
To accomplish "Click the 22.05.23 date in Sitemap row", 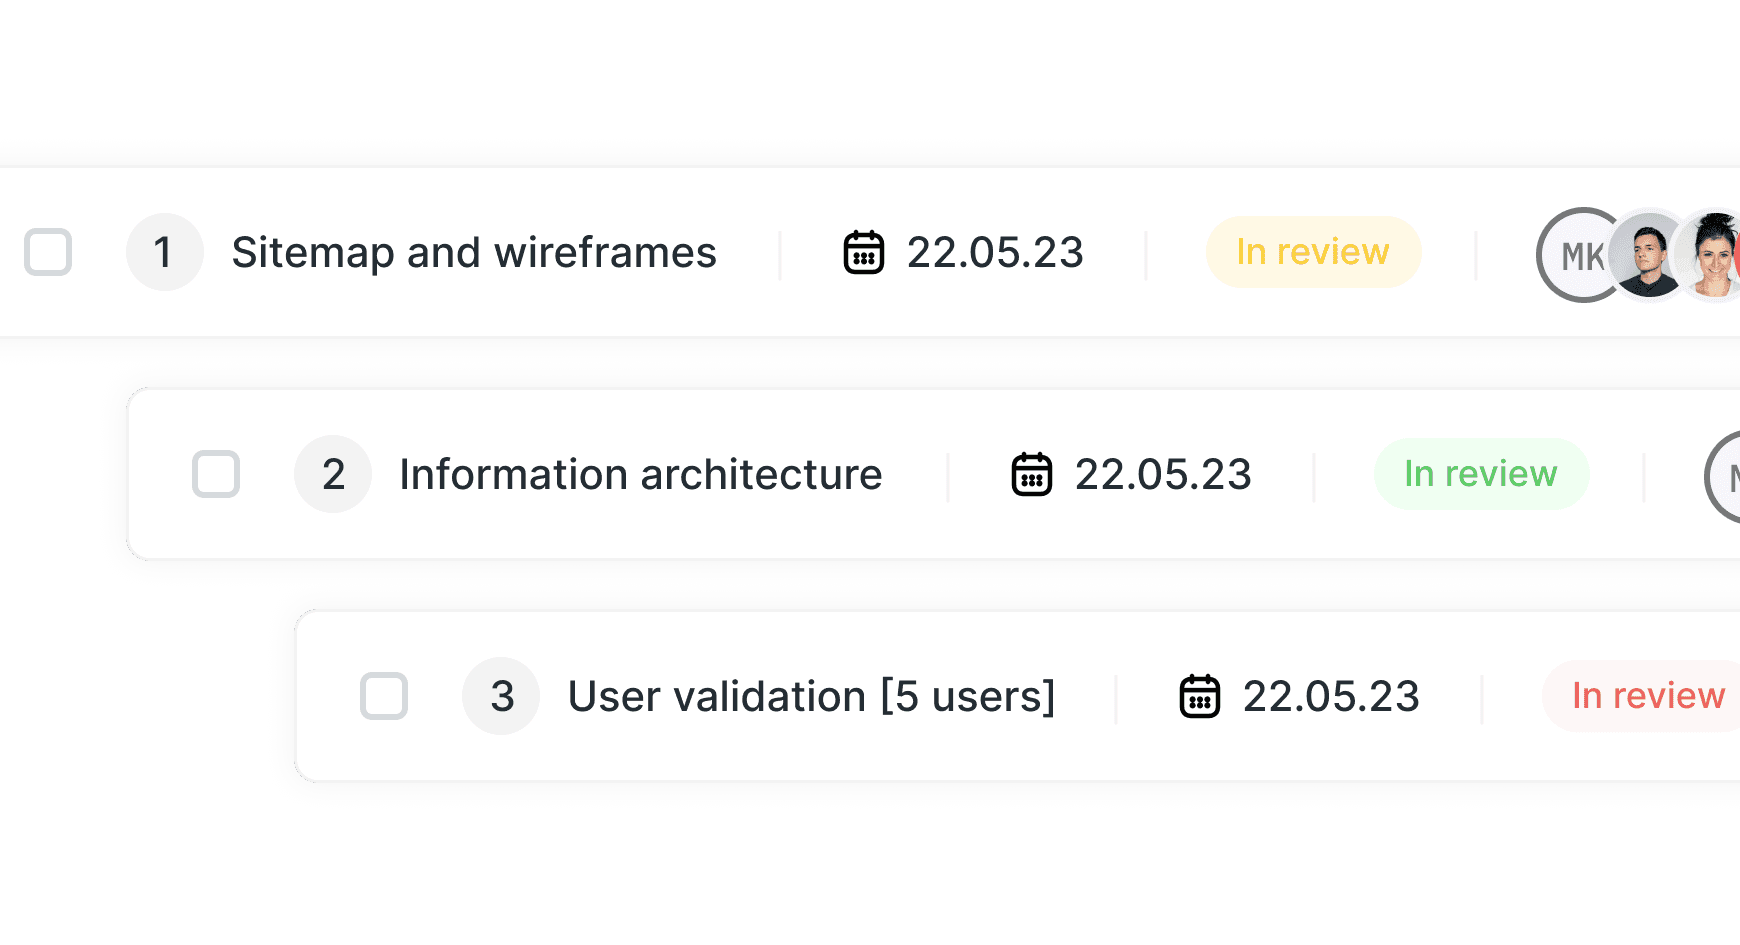I will [995, 253].
